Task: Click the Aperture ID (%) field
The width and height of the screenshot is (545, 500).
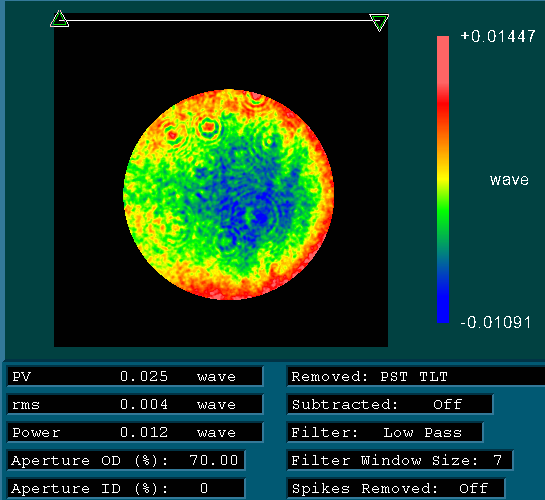Action: [x=126, y=488]
